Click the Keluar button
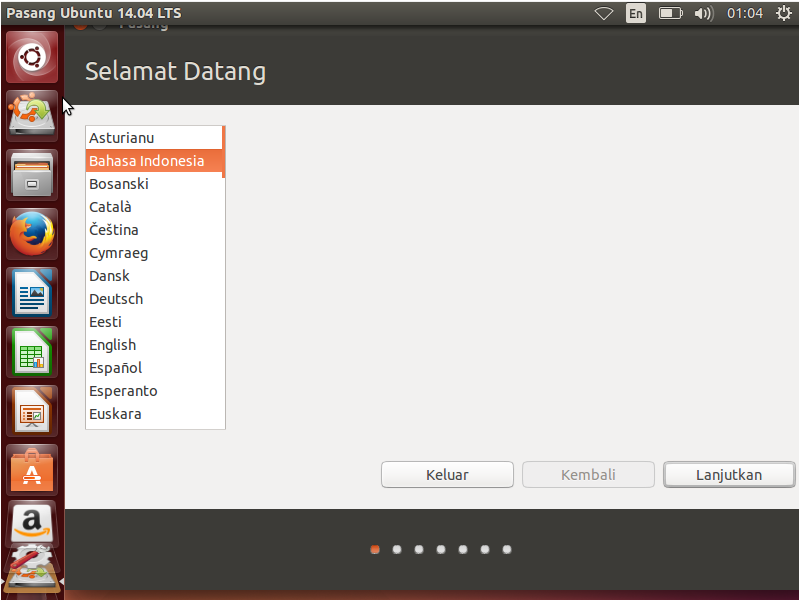 447,474
